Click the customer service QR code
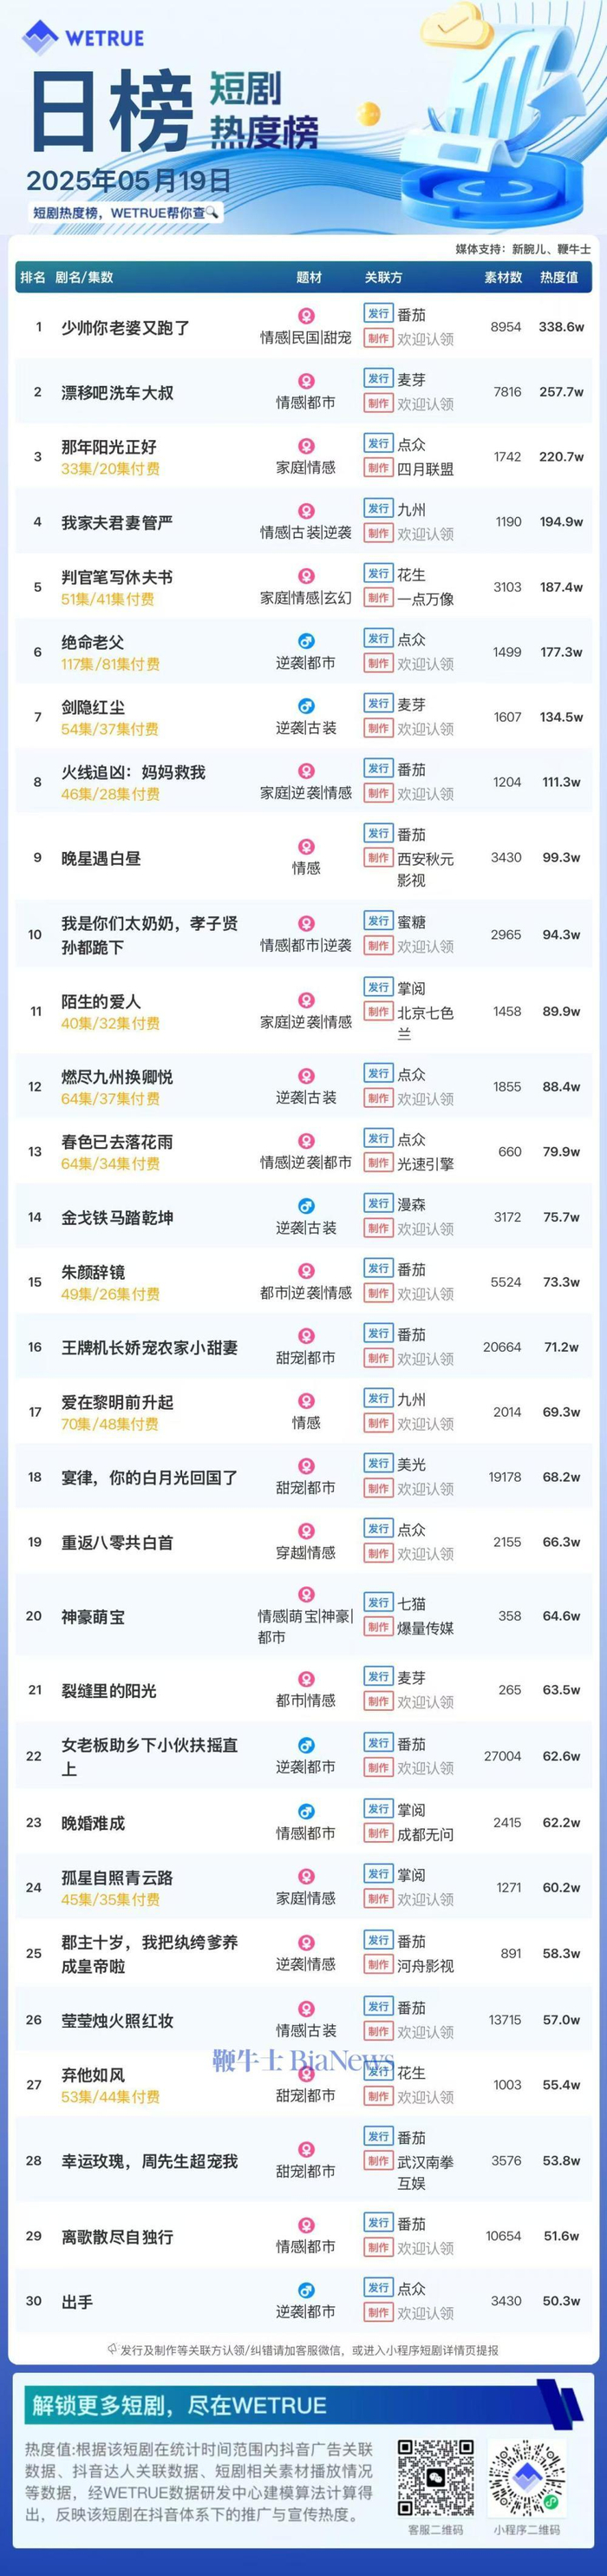 (435, 2477)
